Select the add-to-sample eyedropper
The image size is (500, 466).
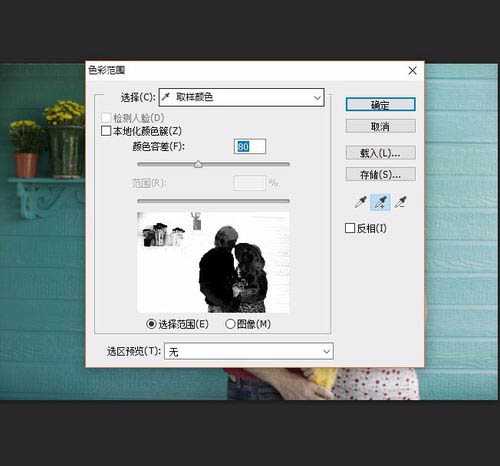pyautogui.click(x=380, y=202)
